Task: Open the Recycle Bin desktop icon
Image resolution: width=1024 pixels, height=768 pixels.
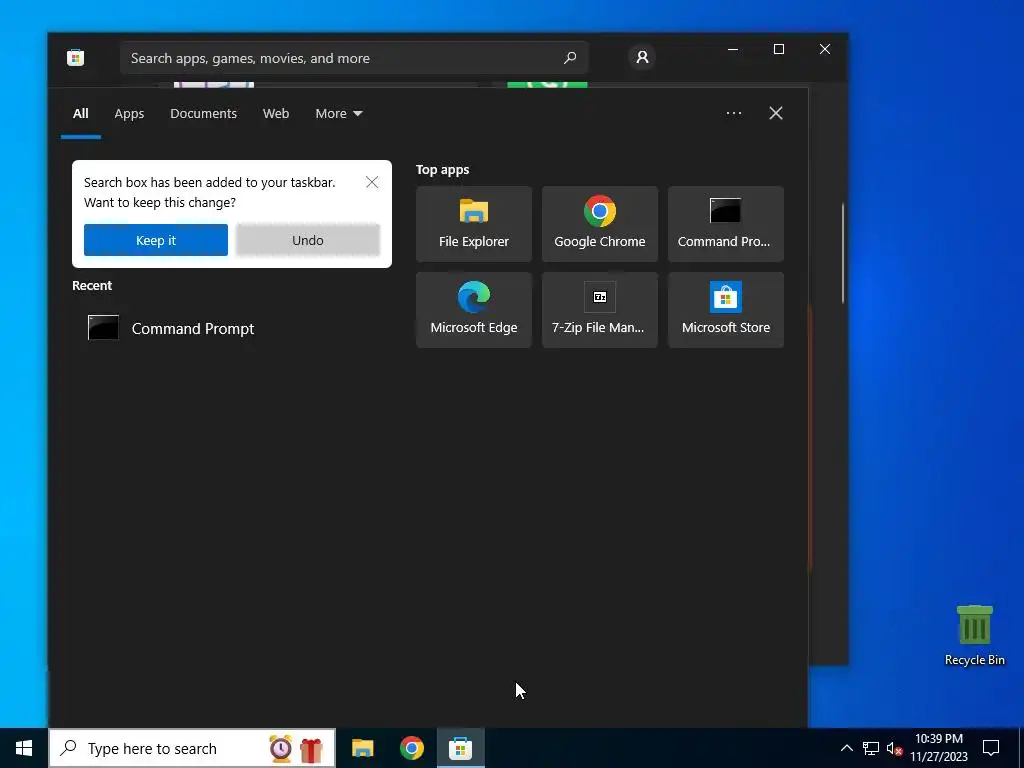Action: click(974, 635)
